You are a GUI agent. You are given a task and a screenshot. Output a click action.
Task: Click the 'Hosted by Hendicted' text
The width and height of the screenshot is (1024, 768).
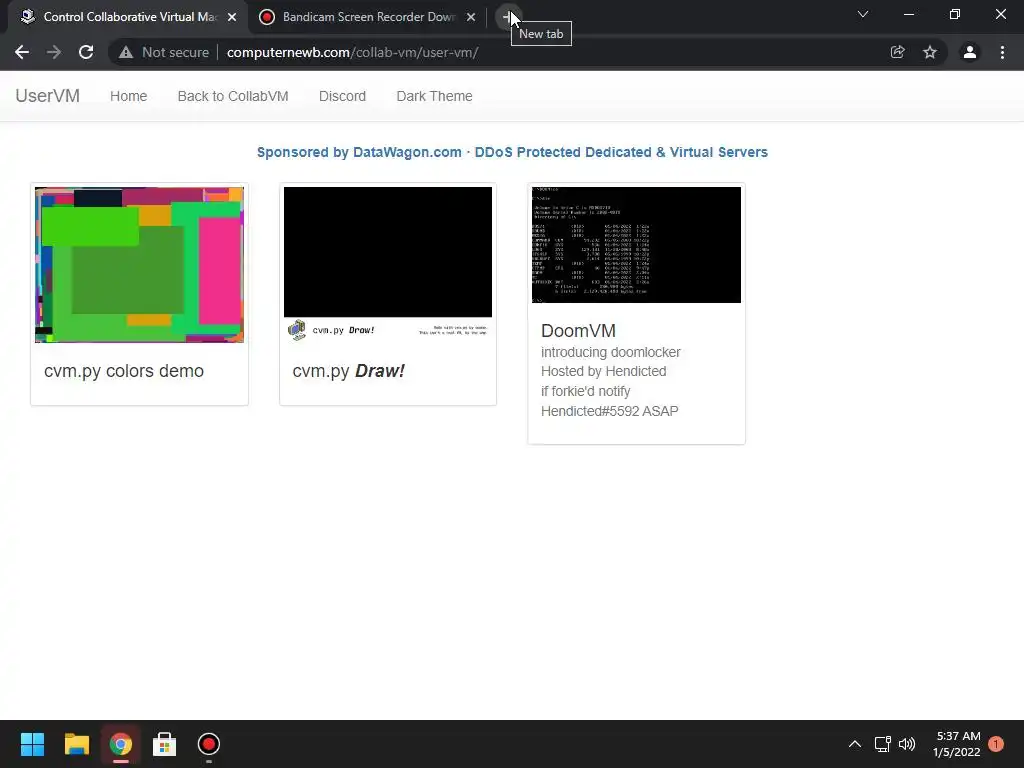click(x=603, y=371)
